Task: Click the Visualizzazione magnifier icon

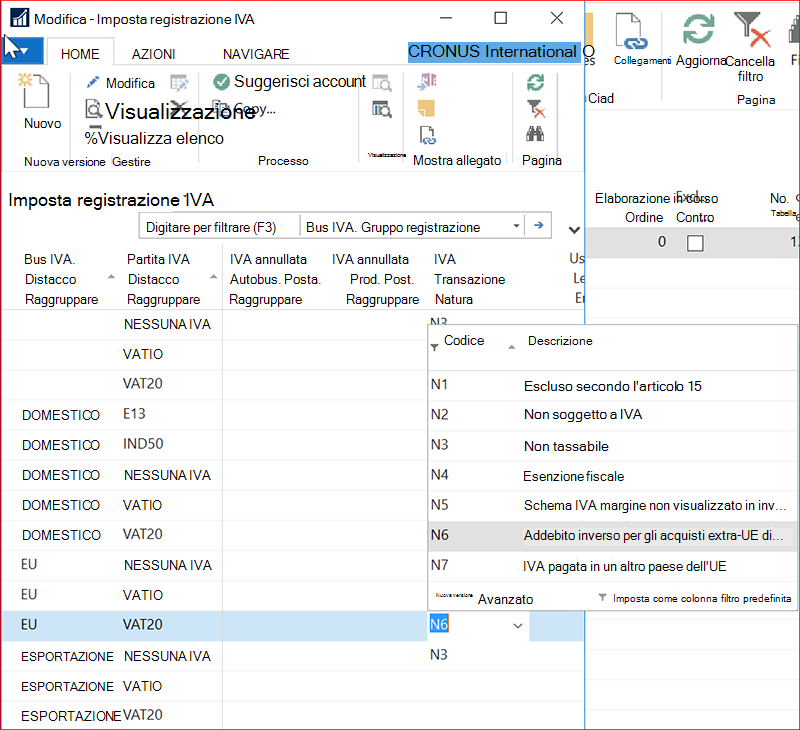Action: (x=93, y=110)
